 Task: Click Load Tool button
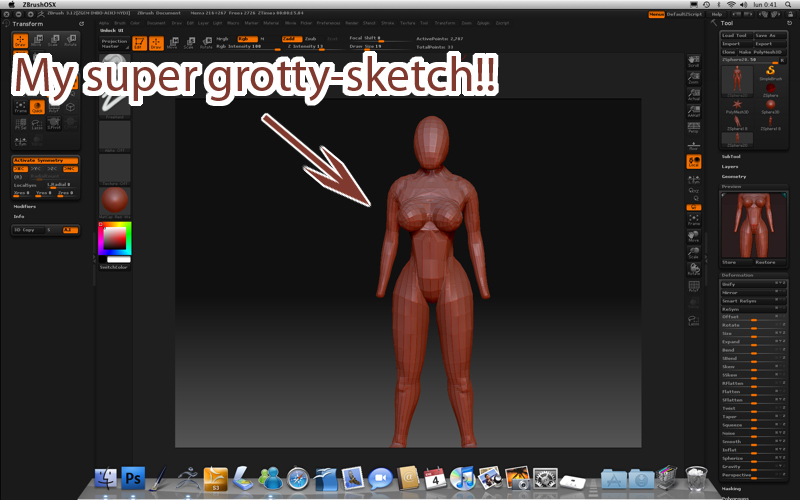click(x=736, y=35)
